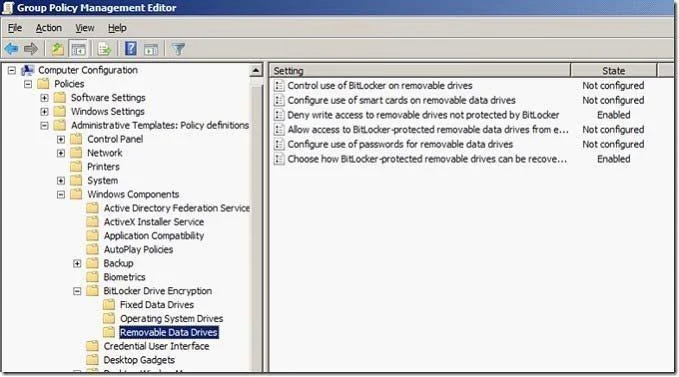Expand the Control Panel node

pos(61,139)
